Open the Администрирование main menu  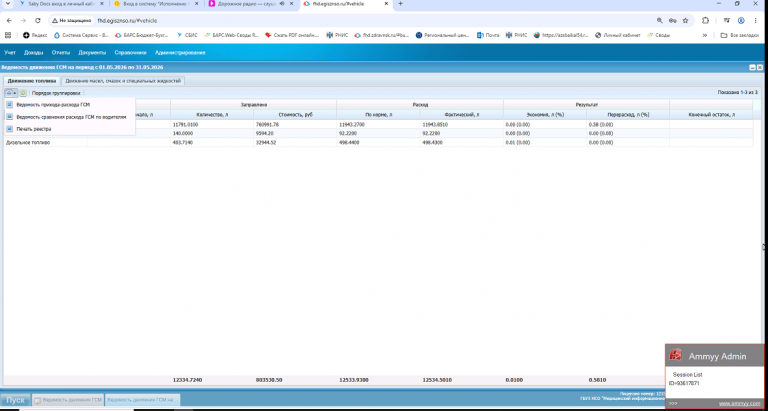click(x=180, y=52)
